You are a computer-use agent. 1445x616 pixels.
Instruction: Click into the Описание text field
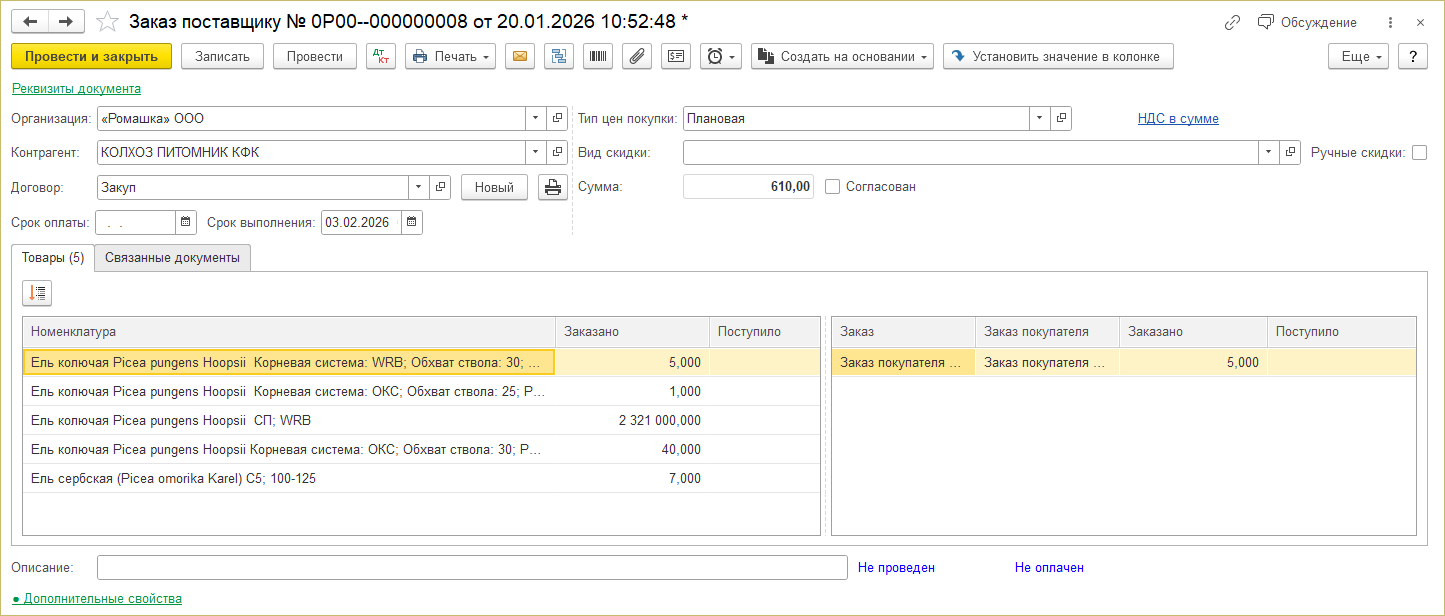coord(471,568)
